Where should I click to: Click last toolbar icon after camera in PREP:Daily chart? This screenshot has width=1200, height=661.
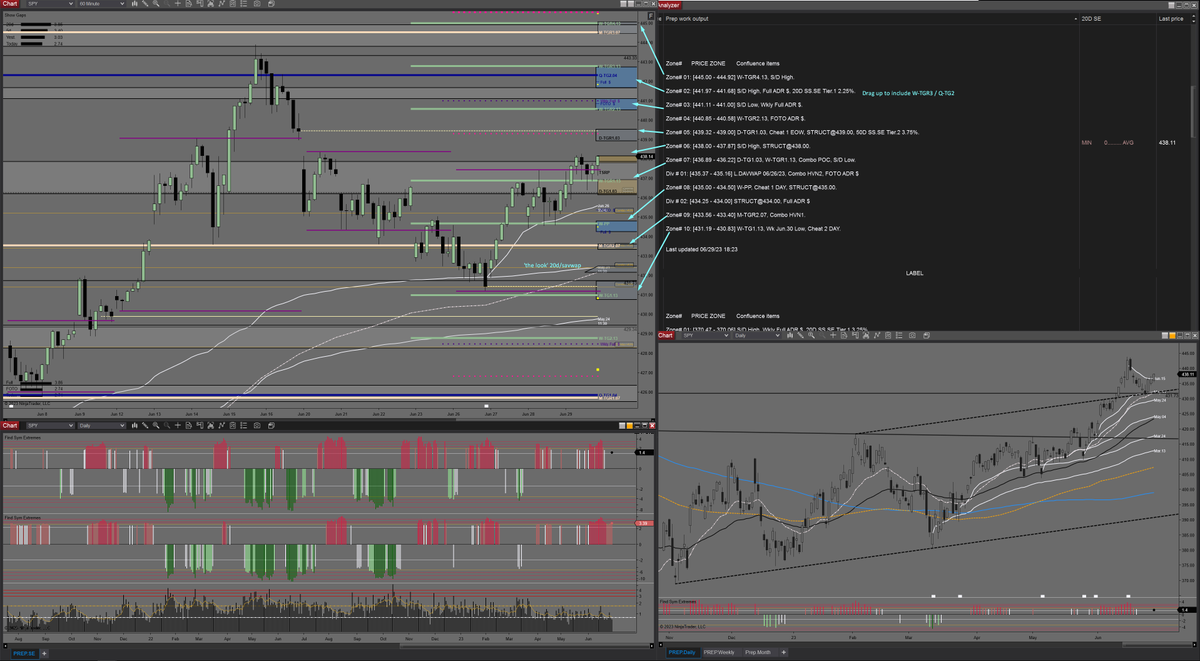coord(926,335)
